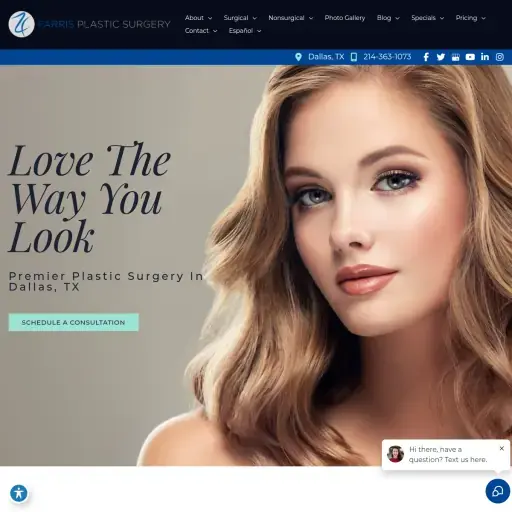Screen dimensions: 512x512
Task: Open the YouTube icon
Action: 470,57
